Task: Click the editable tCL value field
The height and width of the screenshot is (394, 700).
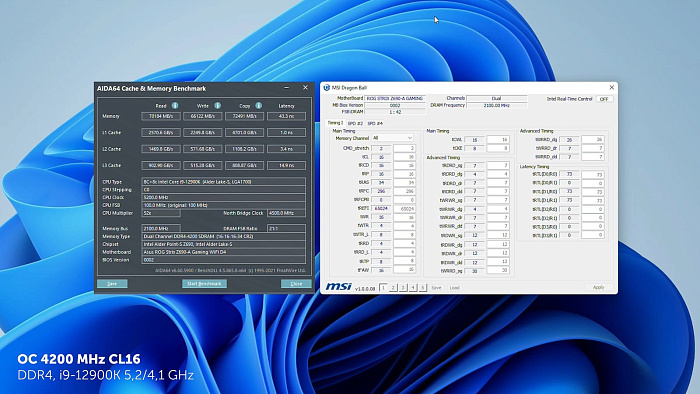Action: point(404,157)
